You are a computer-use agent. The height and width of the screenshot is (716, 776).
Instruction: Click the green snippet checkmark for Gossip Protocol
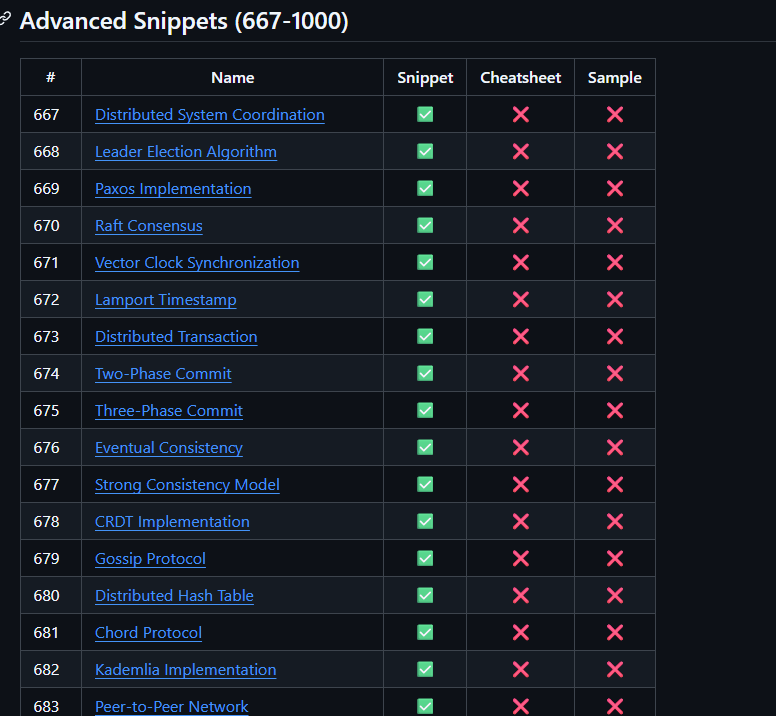[425, 558]
